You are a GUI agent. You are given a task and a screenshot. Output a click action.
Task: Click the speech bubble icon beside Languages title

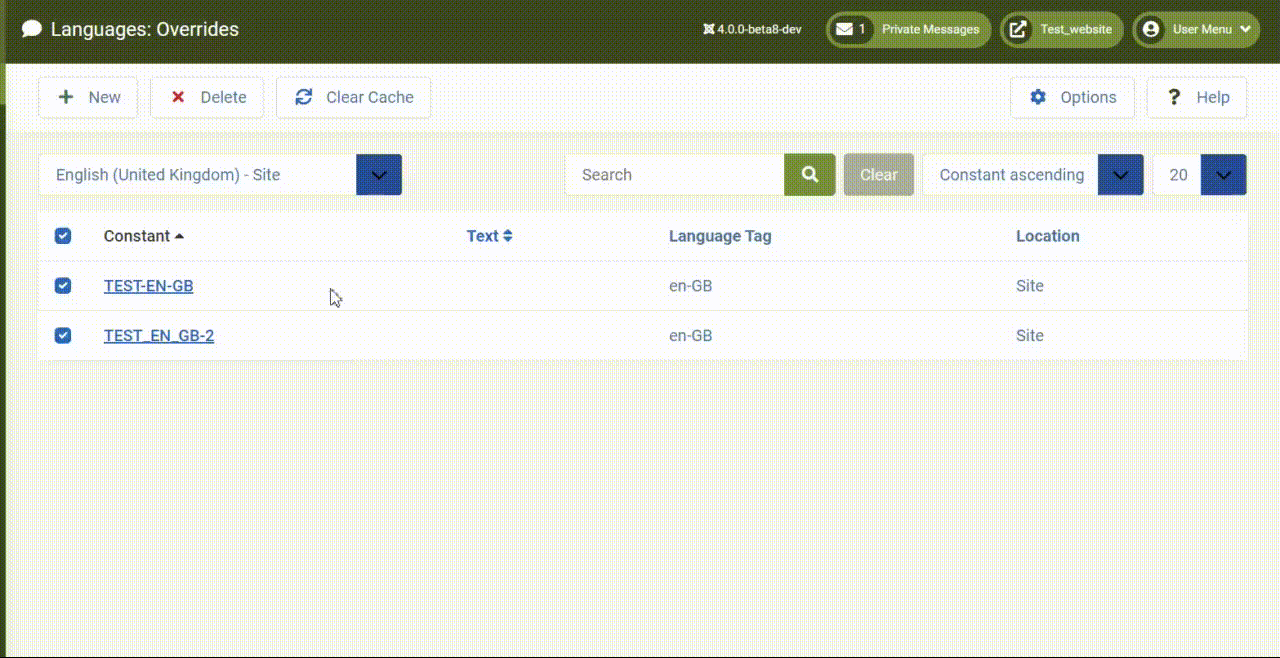[x=32, y=29]
